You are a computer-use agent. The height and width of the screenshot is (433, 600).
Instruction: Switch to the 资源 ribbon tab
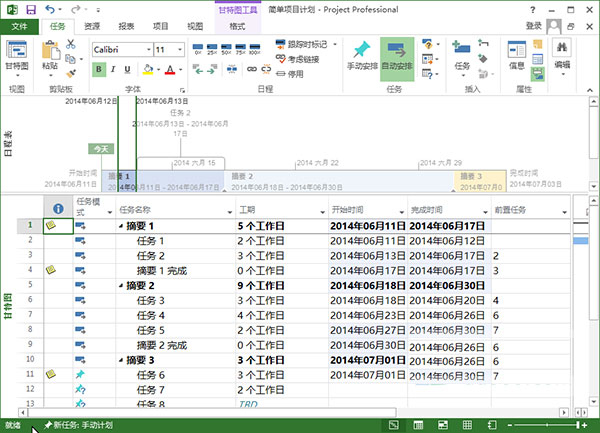coord(92,26)
